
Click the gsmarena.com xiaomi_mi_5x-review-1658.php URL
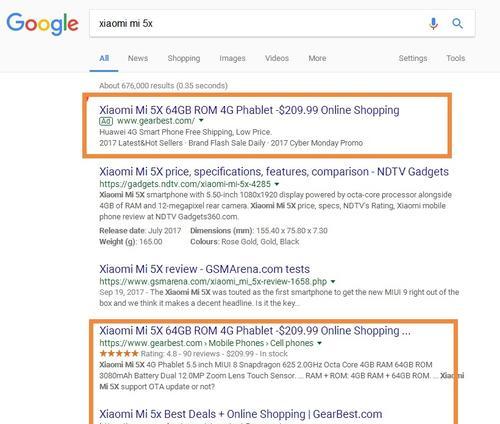pyautogui.click(x=213, y=281)
